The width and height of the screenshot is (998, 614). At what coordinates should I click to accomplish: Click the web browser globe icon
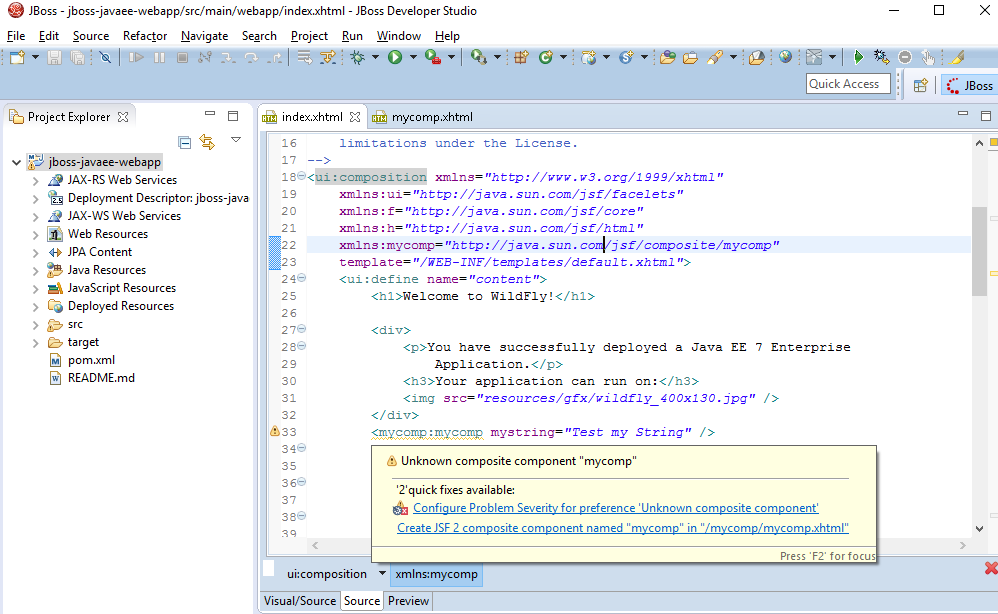tap(785, 58)
